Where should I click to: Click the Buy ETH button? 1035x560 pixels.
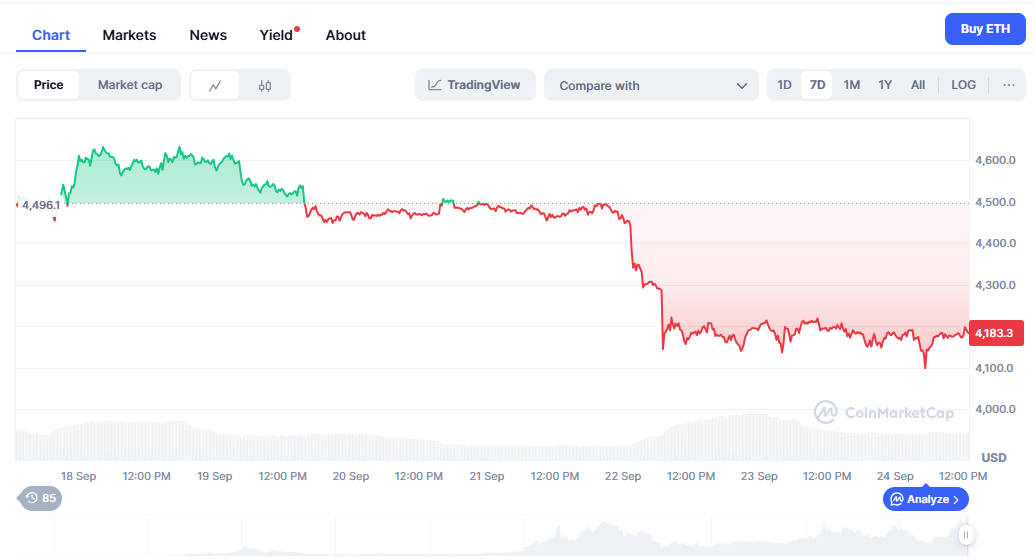click(x=985, y=29)
